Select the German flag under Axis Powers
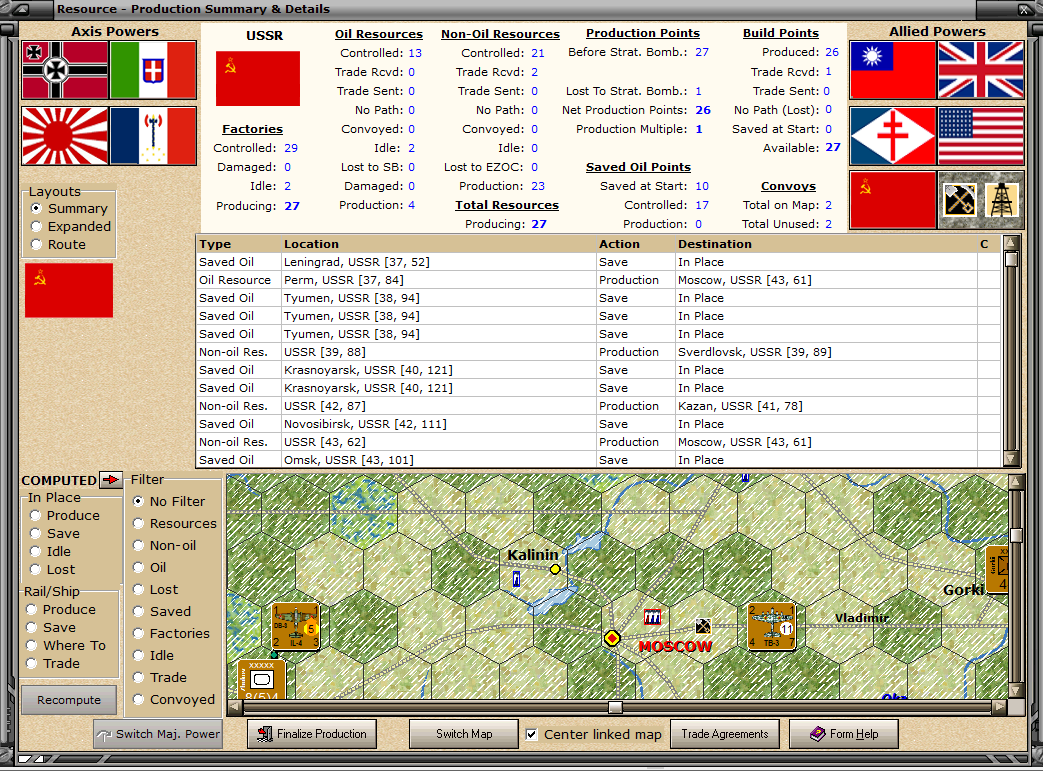The image size is (1043, 771). pos(65,70)
